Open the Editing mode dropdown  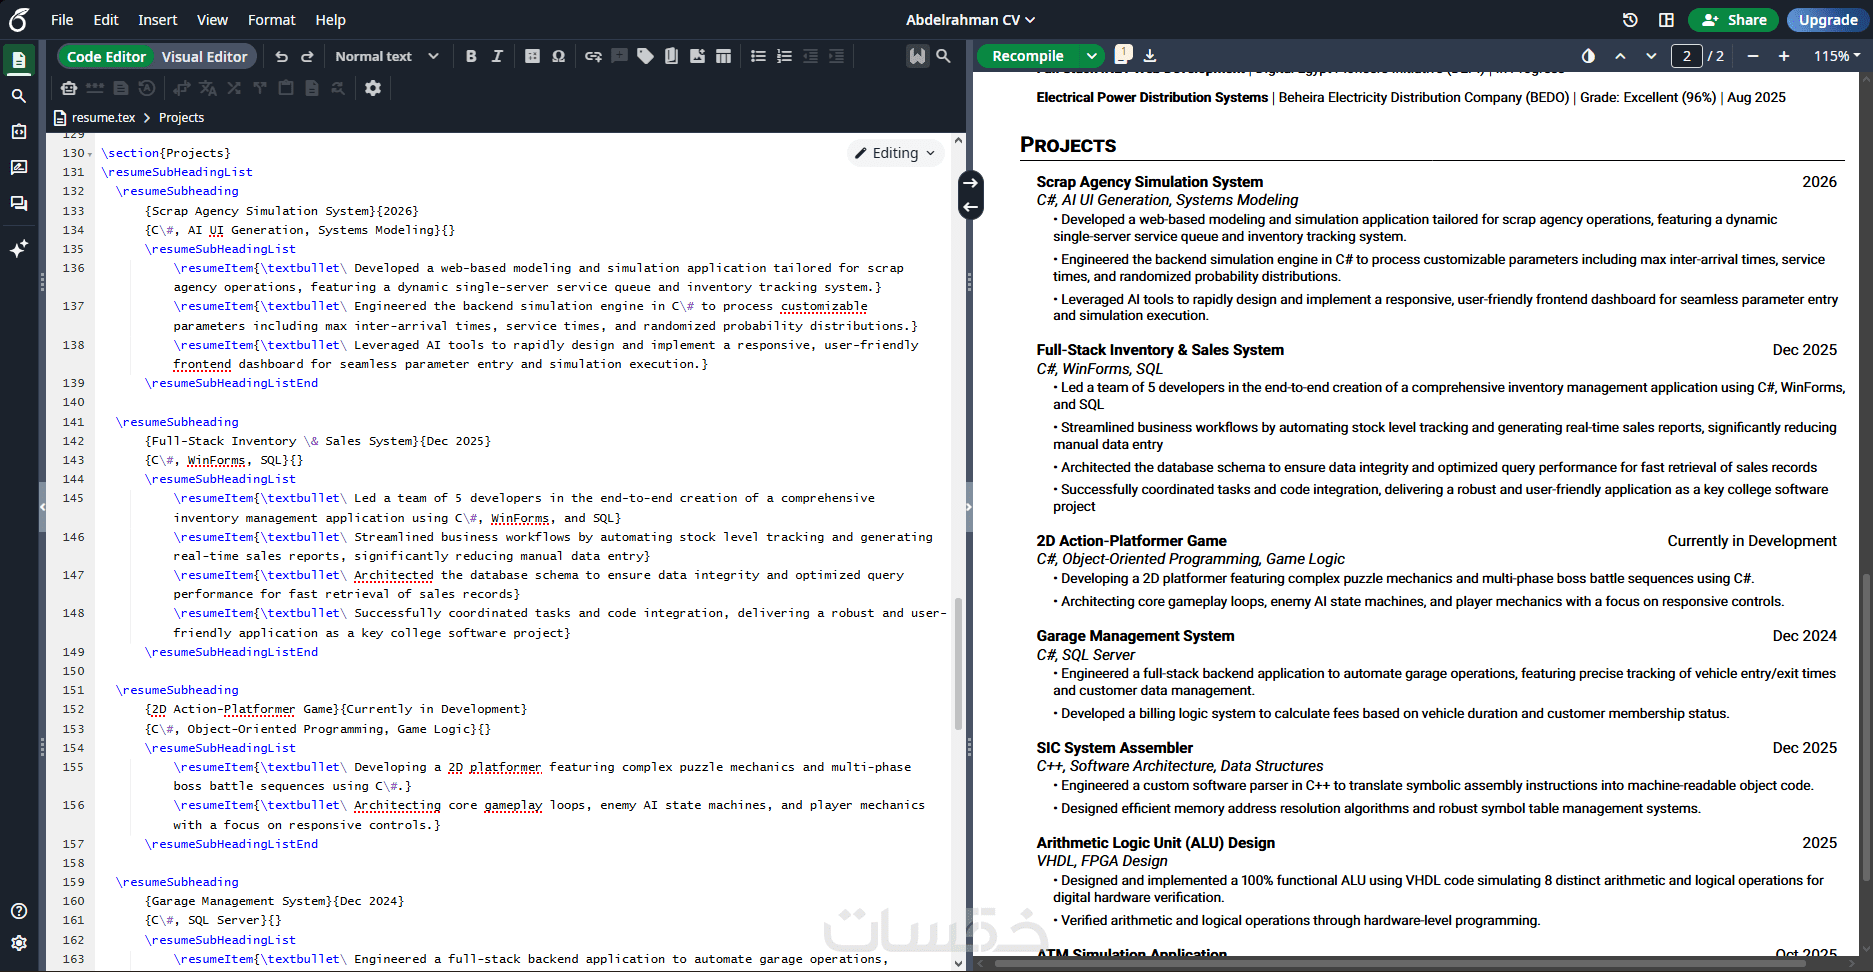[896, 153]
